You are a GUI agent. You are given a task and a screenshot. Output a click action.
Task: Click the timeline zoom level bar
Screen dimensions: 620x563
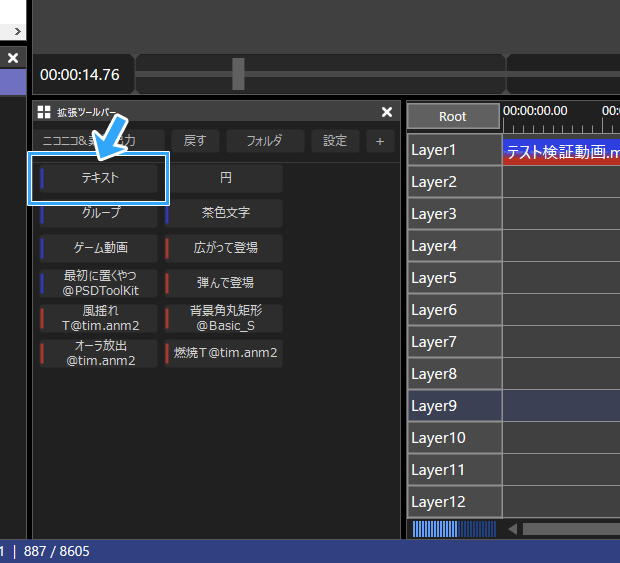pyautogui.click(x=454, y=529)
